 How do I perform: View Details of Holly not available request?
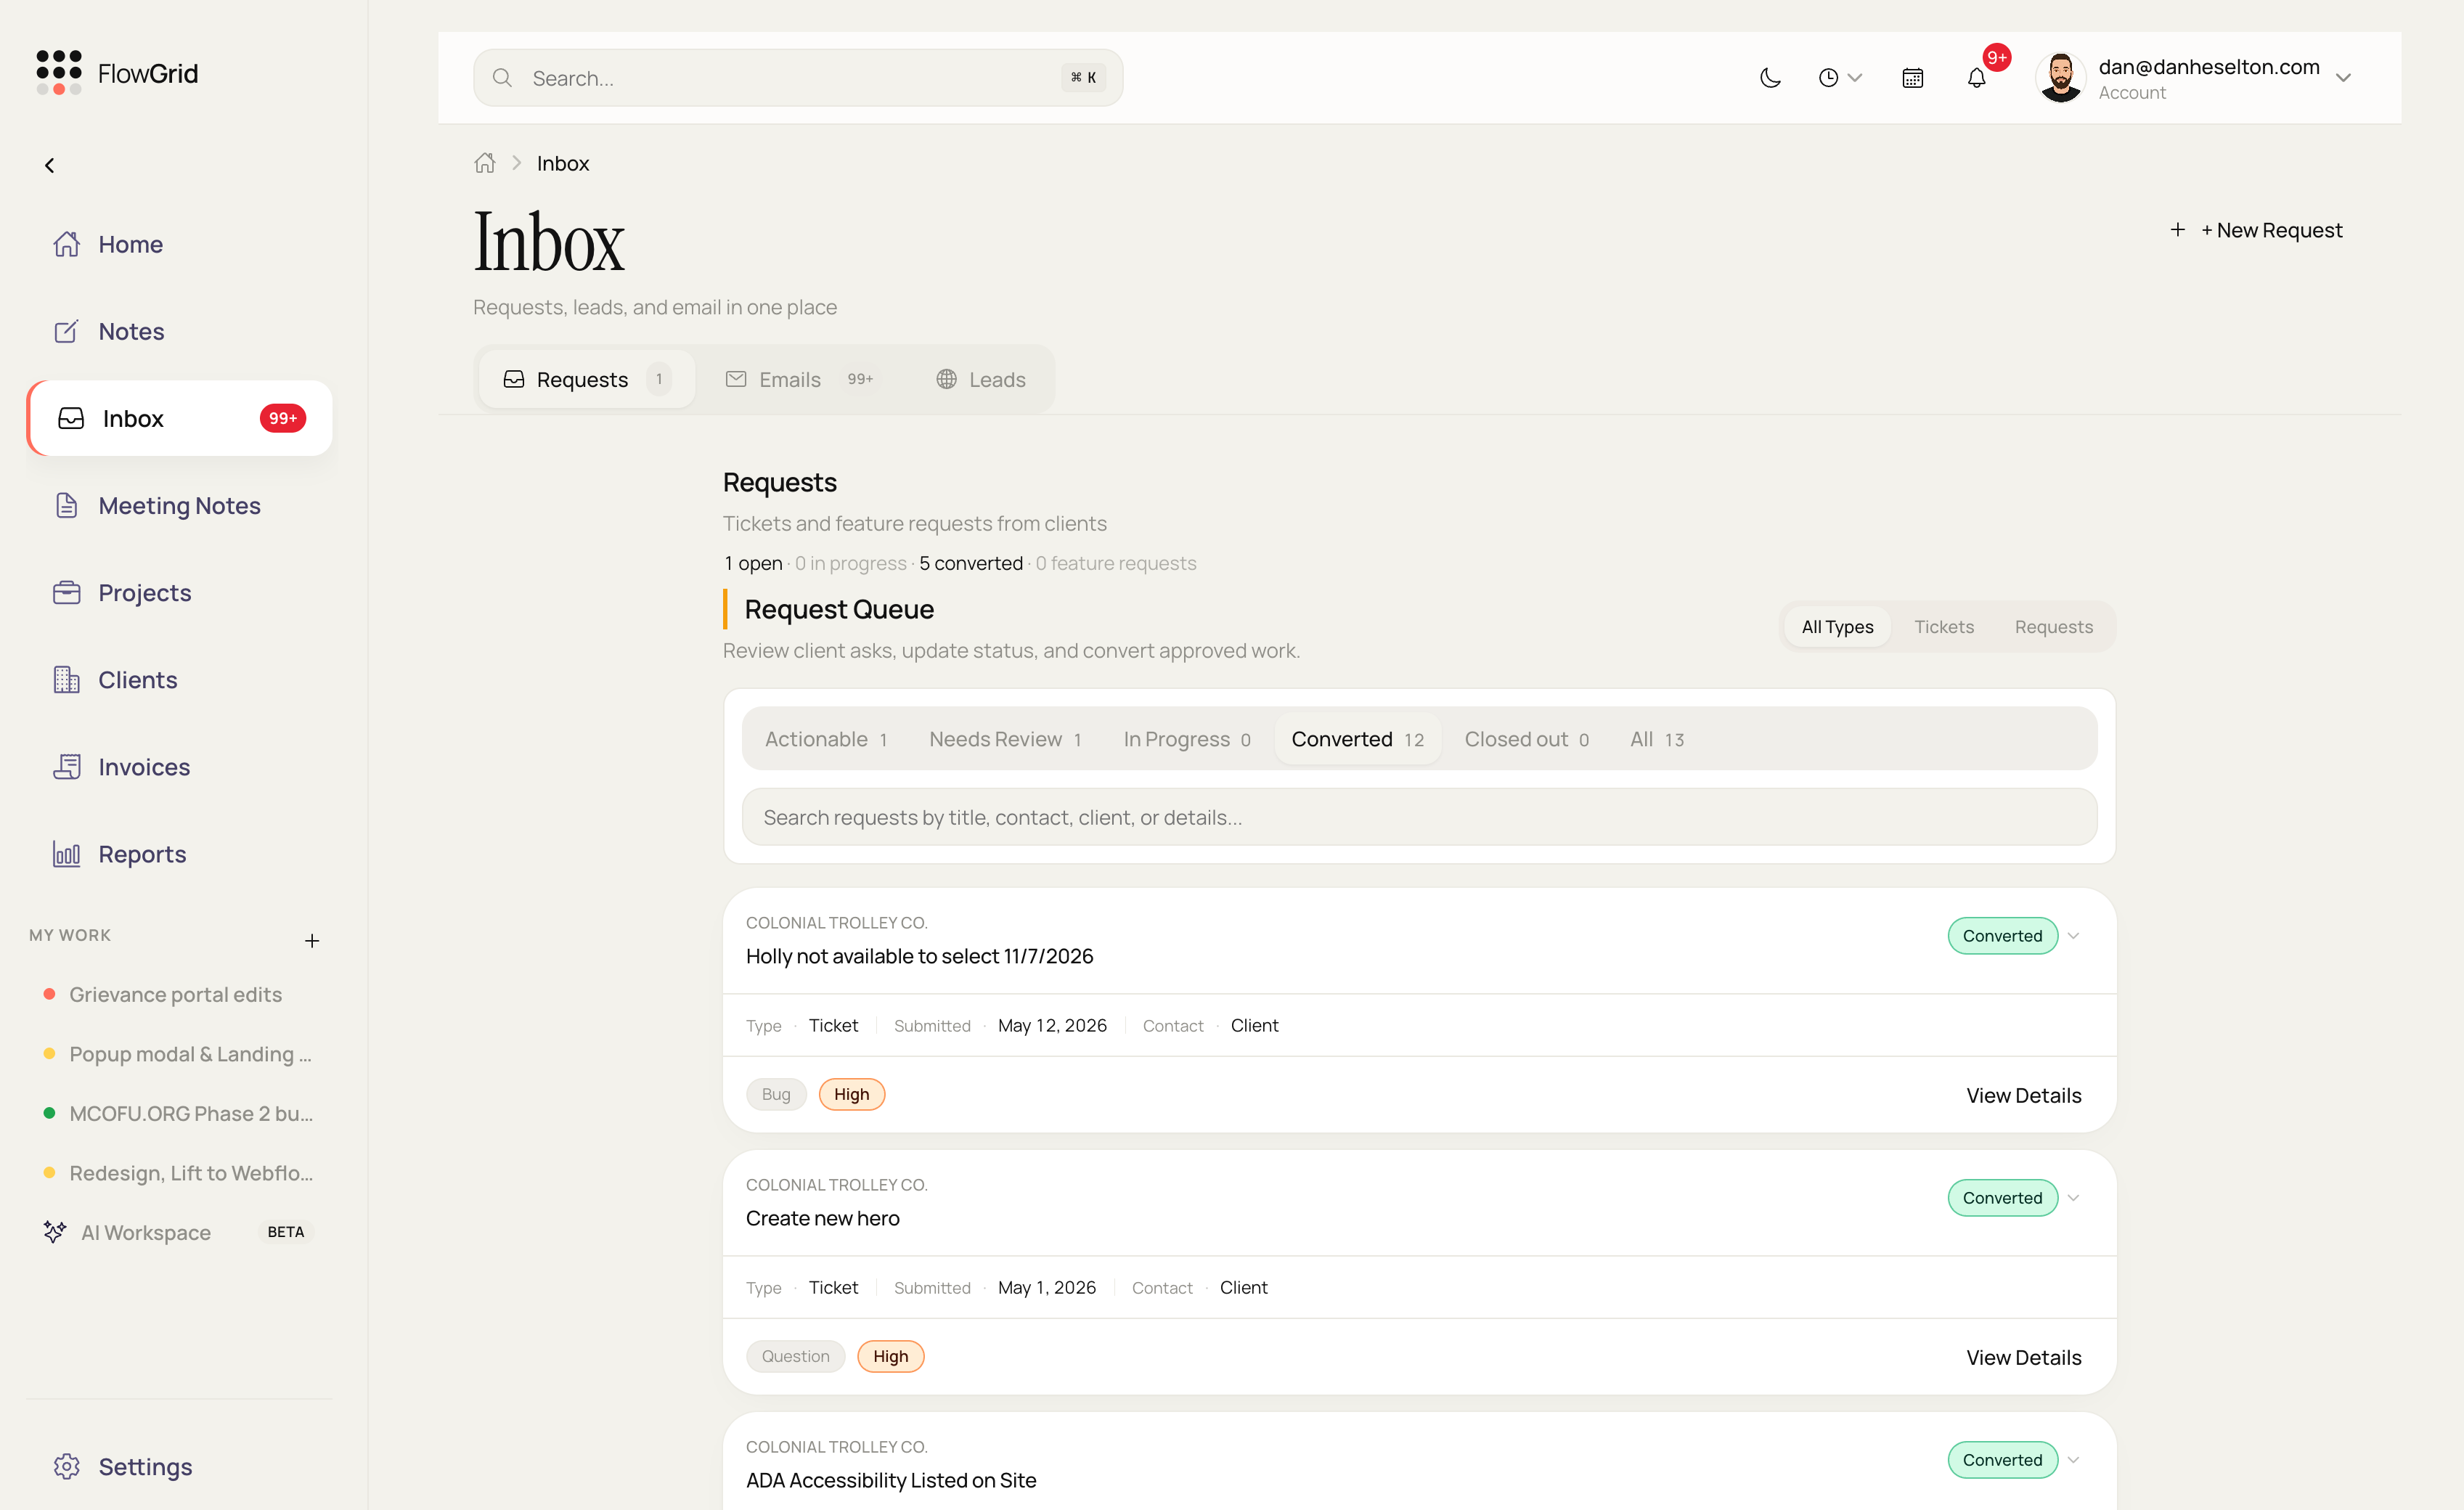click(x=2023, y=1095)
